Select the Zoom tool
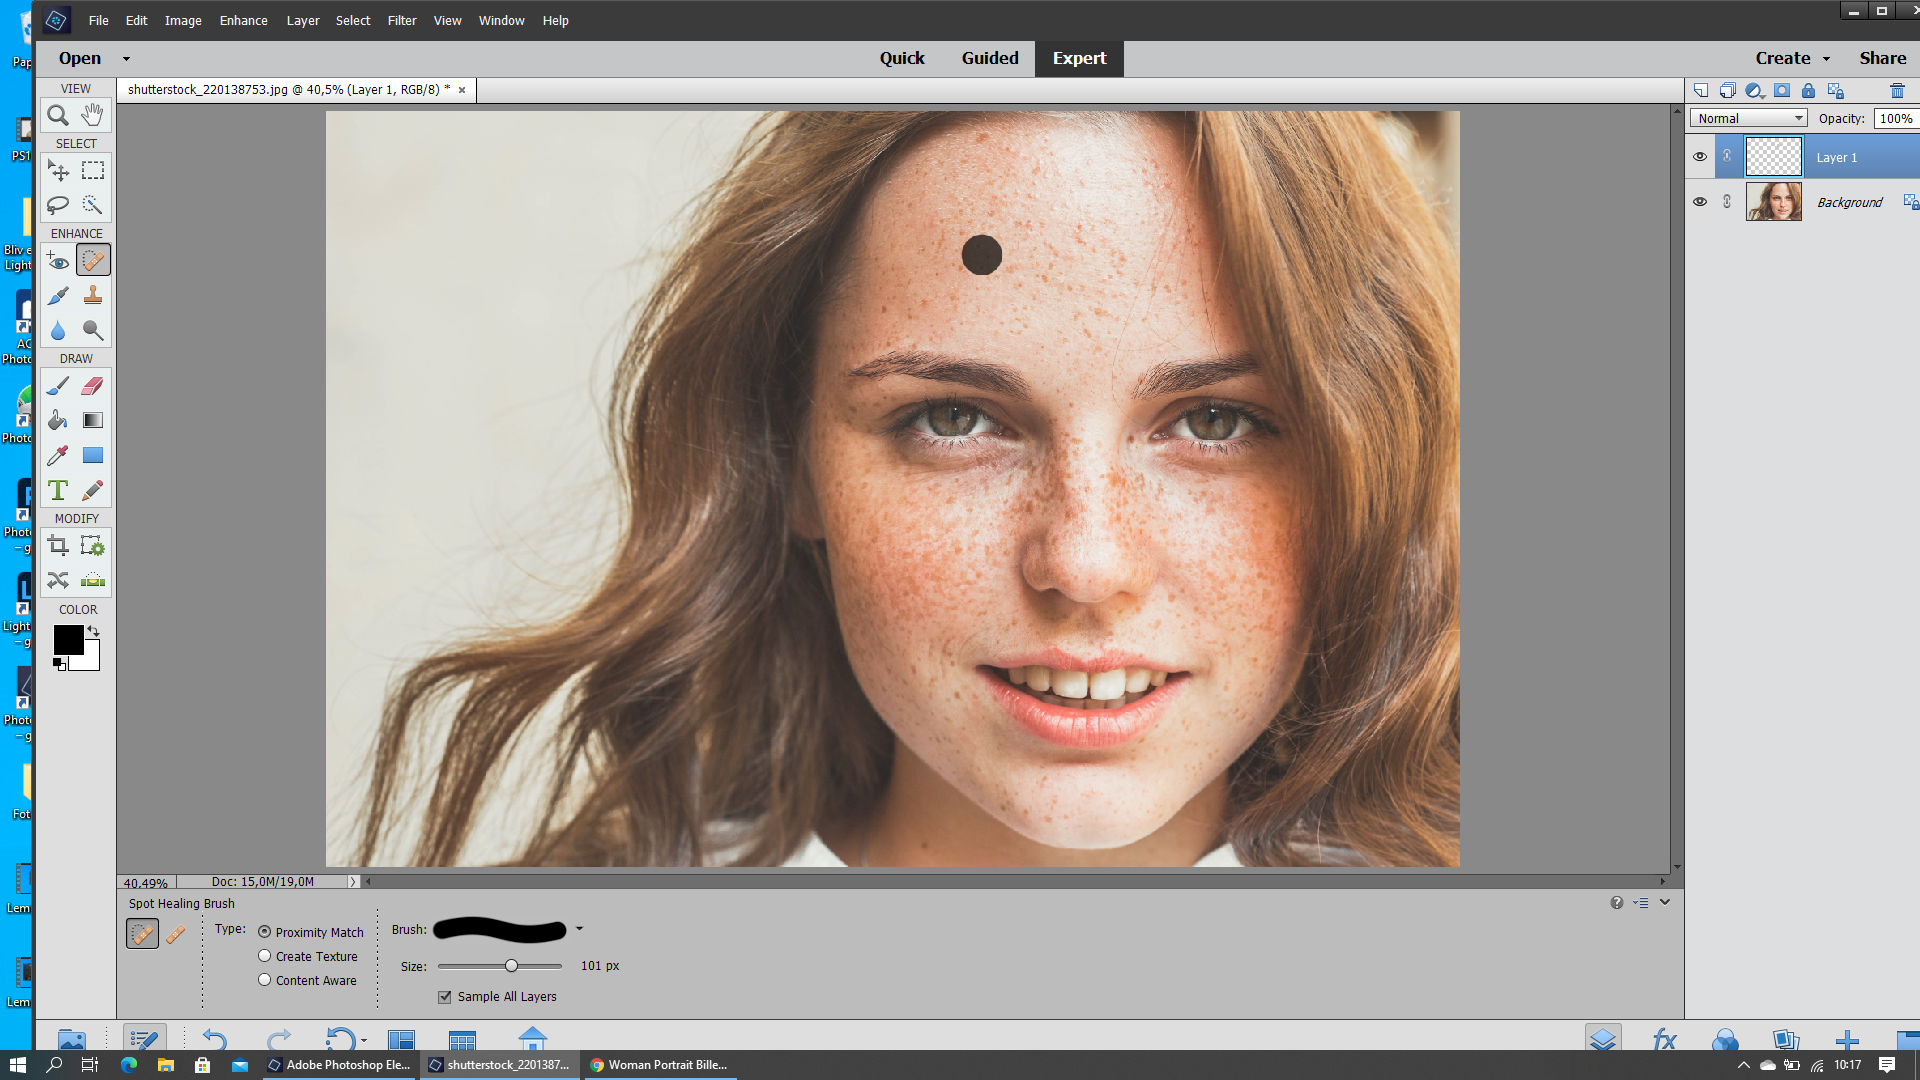 (x=57, y=115)
